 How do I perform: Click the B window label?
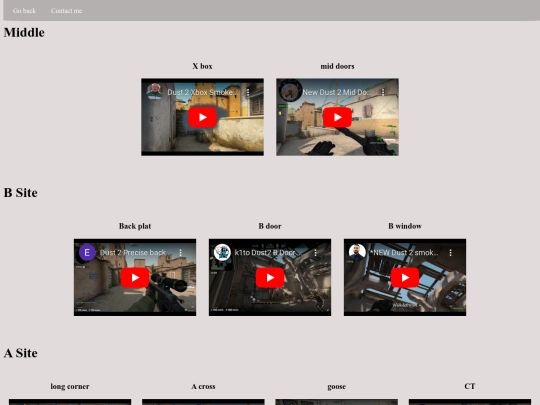405,226
